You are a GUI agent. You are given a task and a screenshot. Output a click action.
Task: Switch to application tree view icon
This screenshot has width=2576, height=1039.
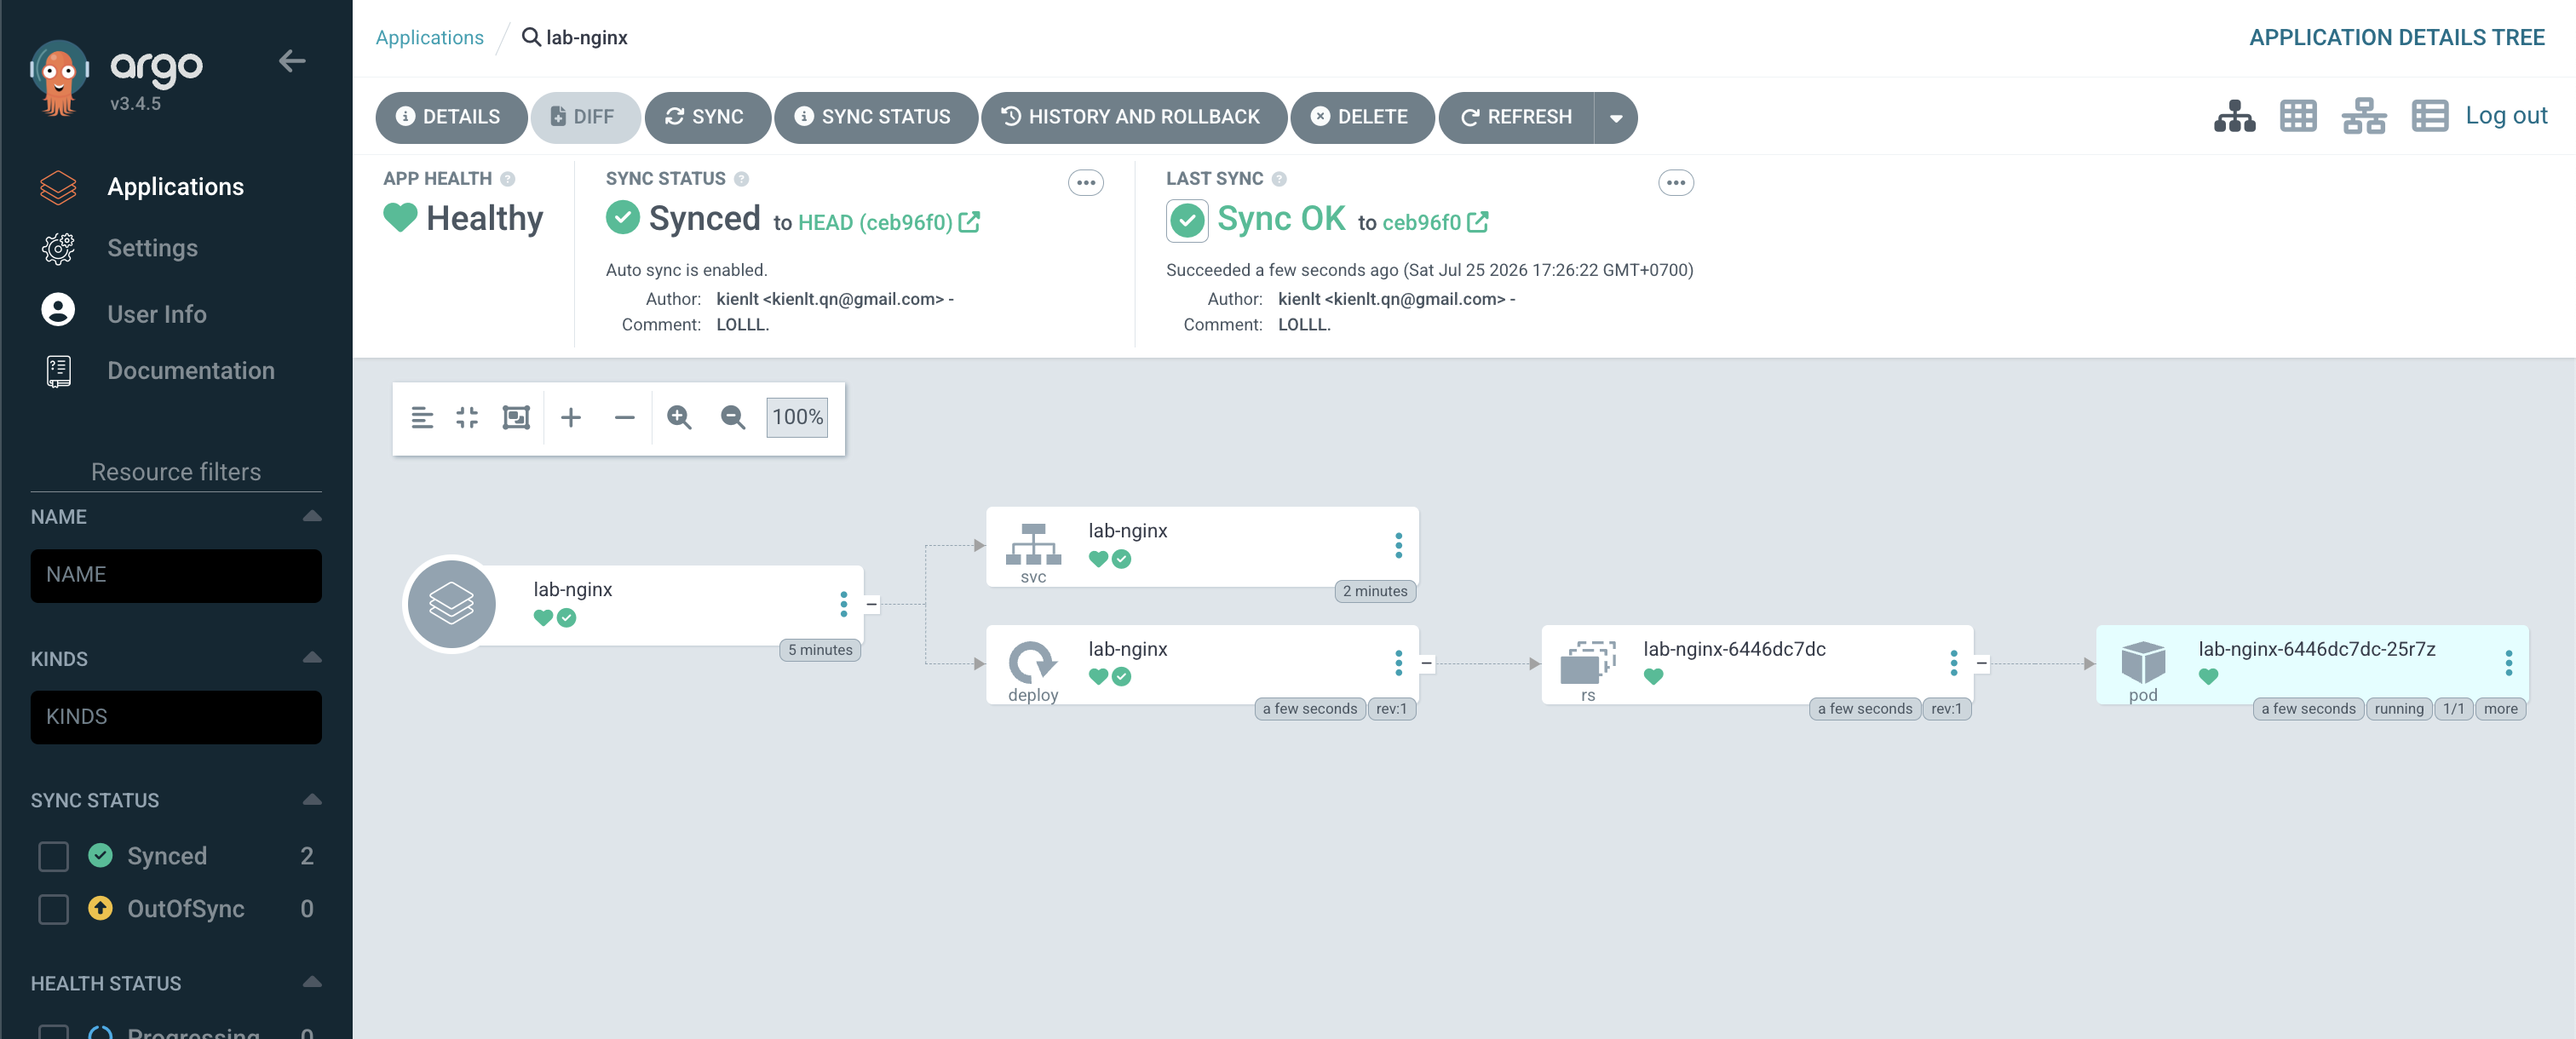pos(2234,116)
